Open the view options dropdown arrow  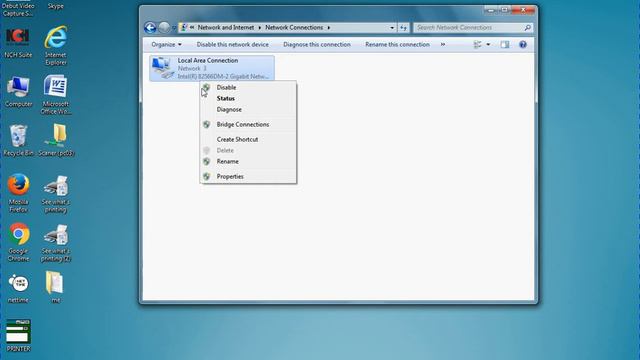click(488, 44)
